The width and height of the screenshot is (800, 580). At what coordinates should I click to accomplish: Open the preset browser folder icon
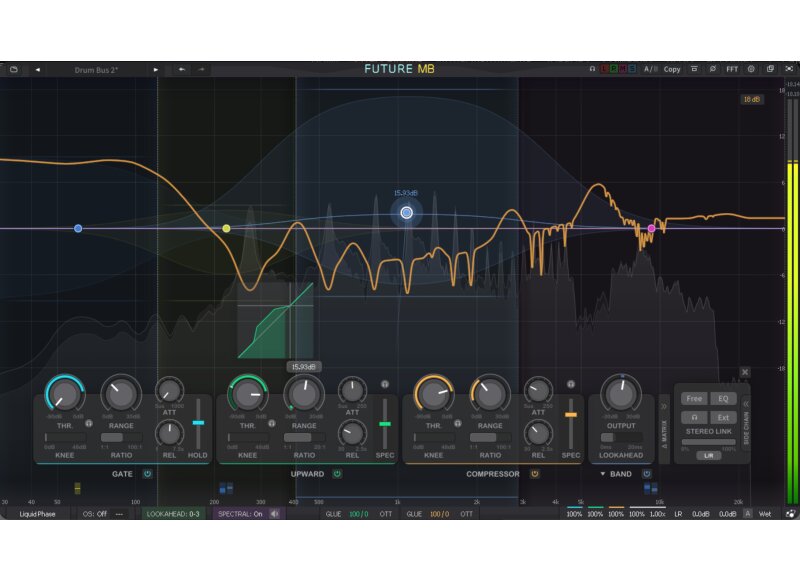[x=14, y=69]
